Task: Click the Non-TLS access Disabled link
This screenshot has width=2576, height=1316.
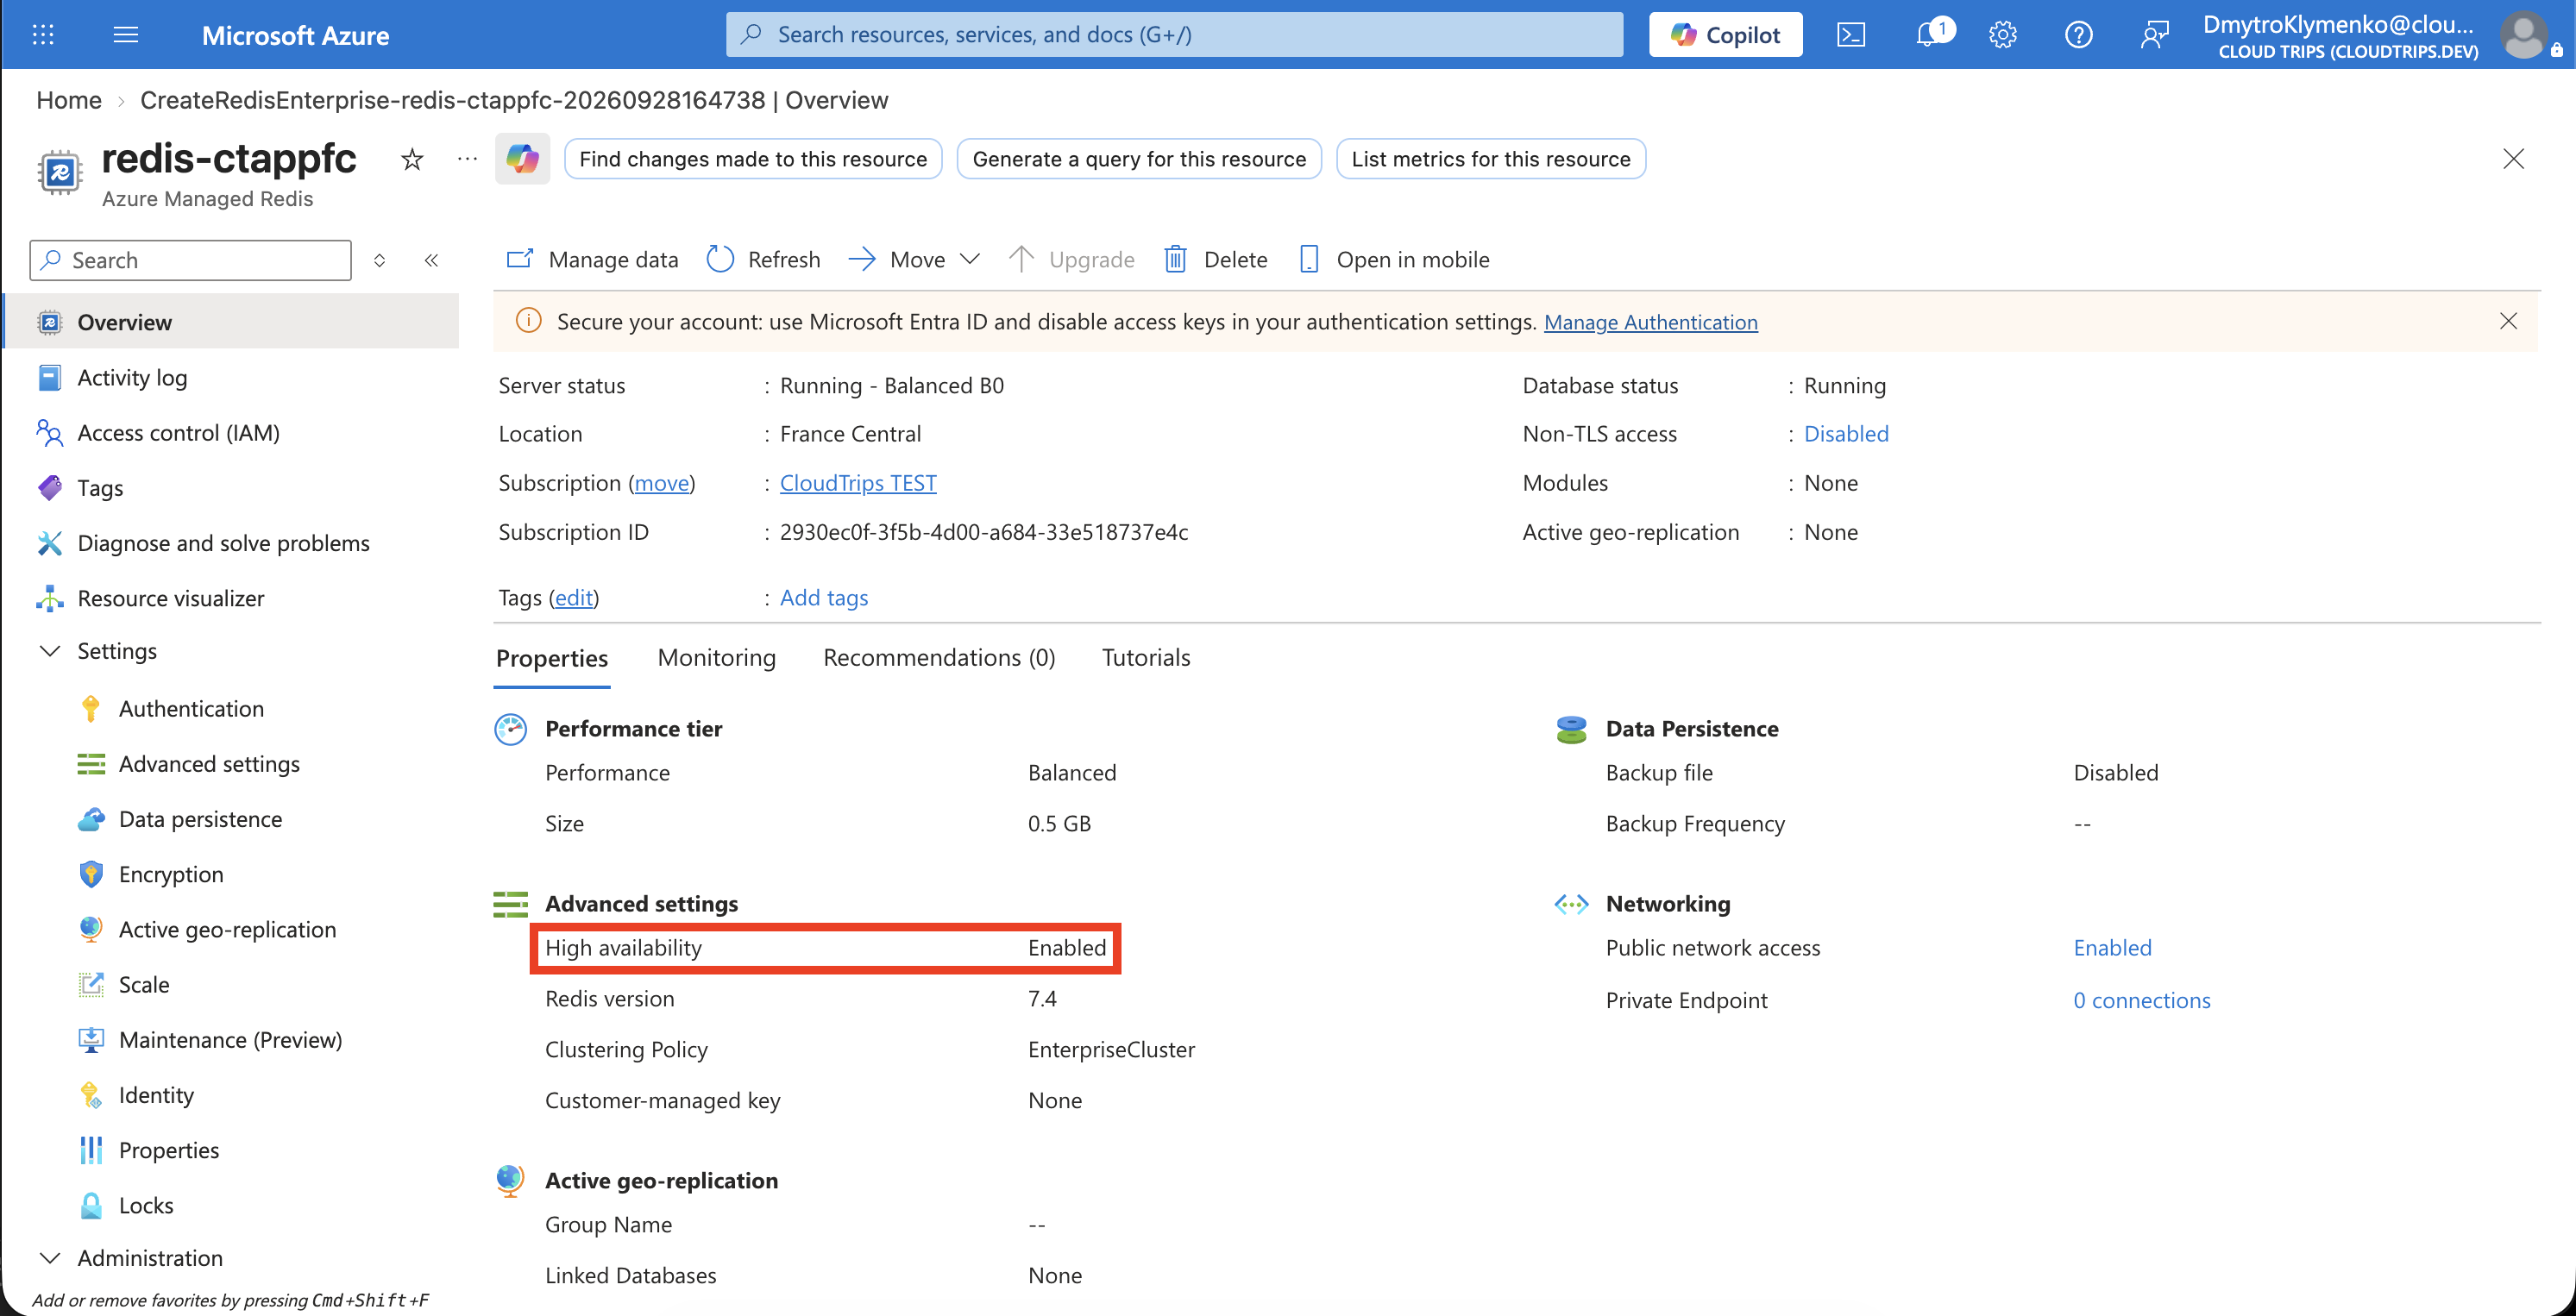Action: 1846,434
